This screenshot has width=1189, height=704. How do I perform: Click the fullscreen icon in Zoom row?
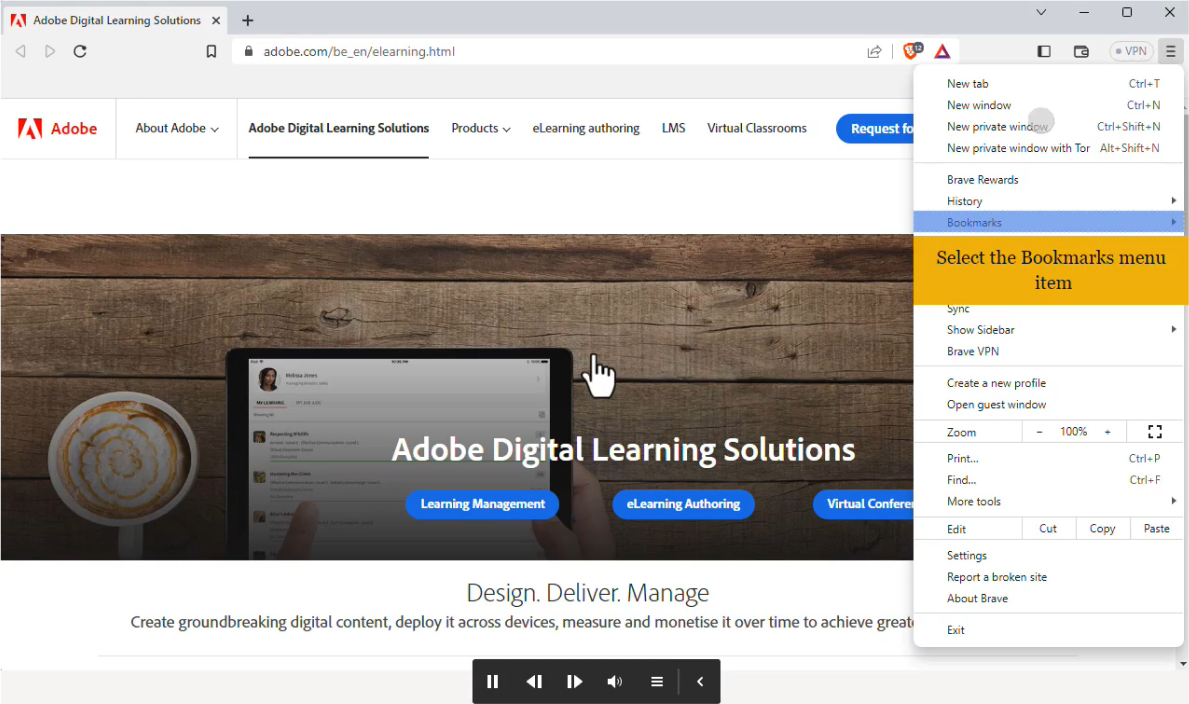point(1155,432)
